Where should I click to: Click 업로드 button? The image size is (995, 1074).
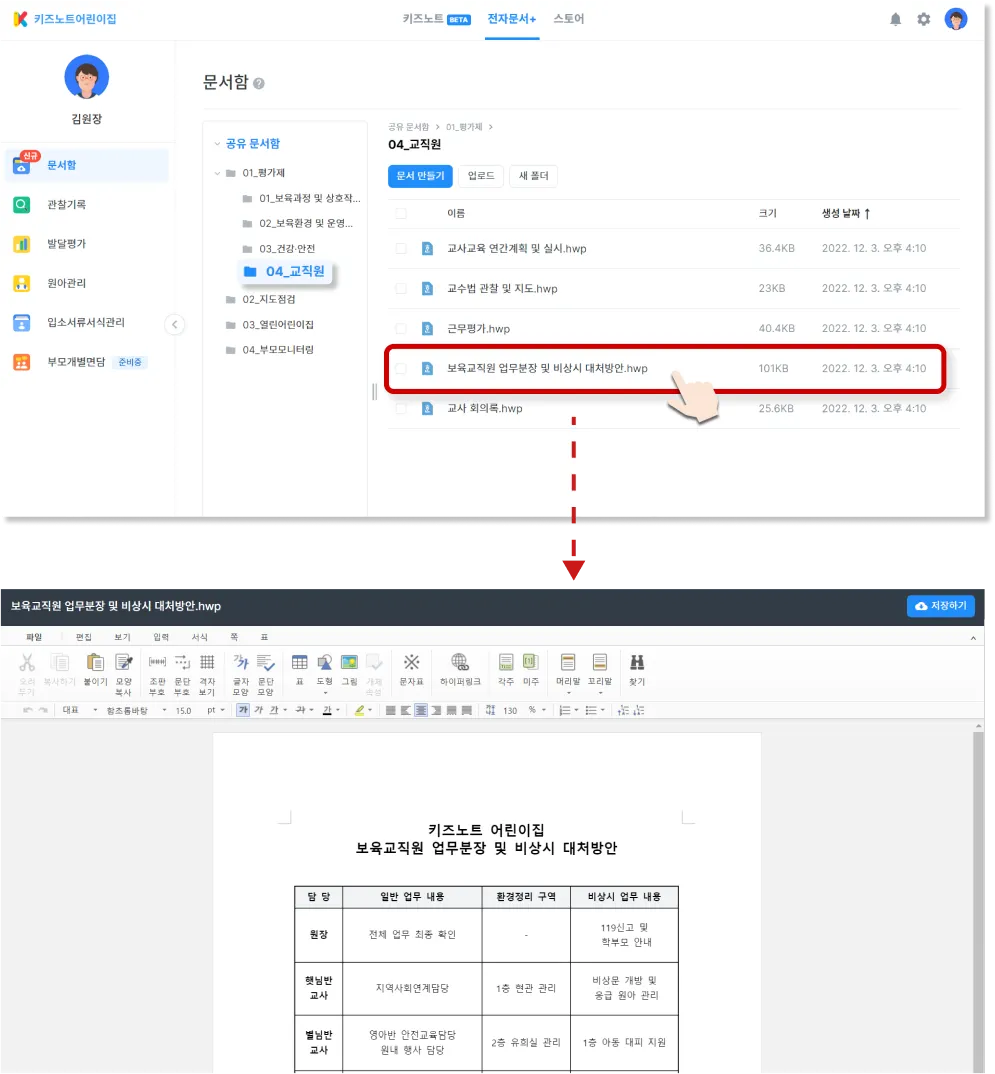481,176
